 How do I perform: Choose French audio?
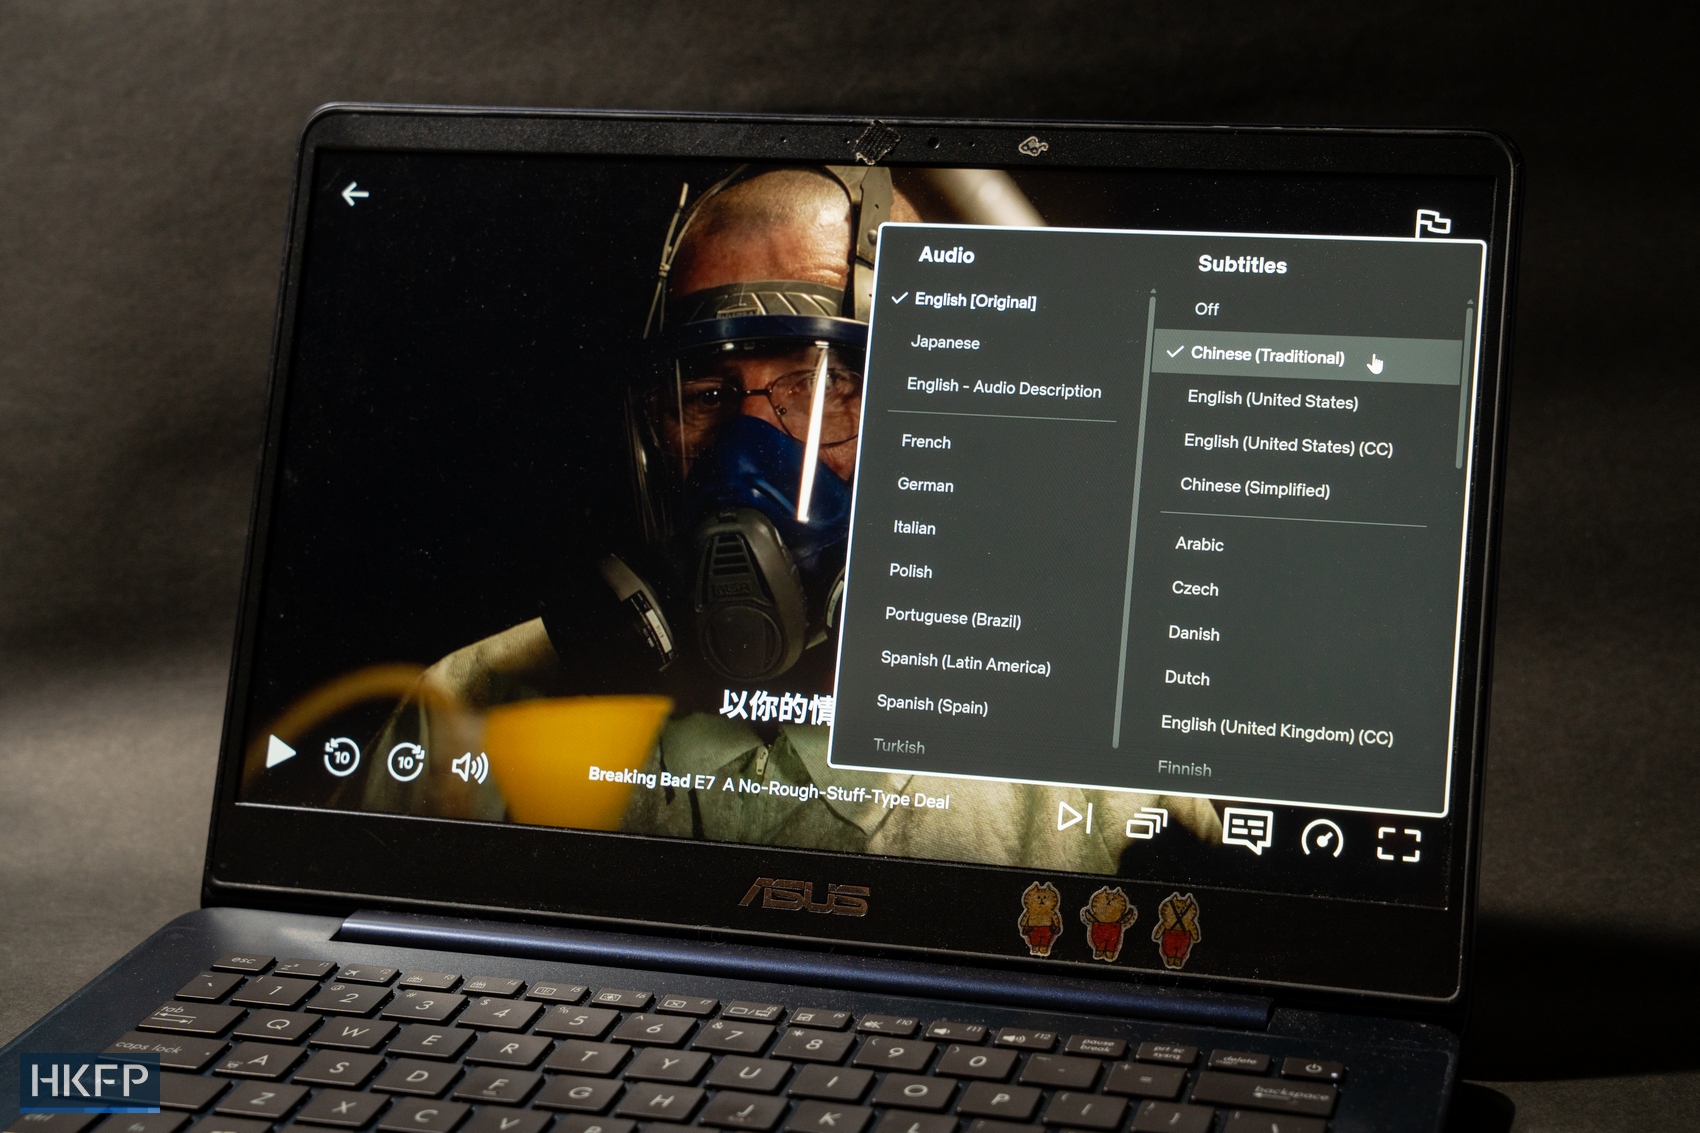926,441
